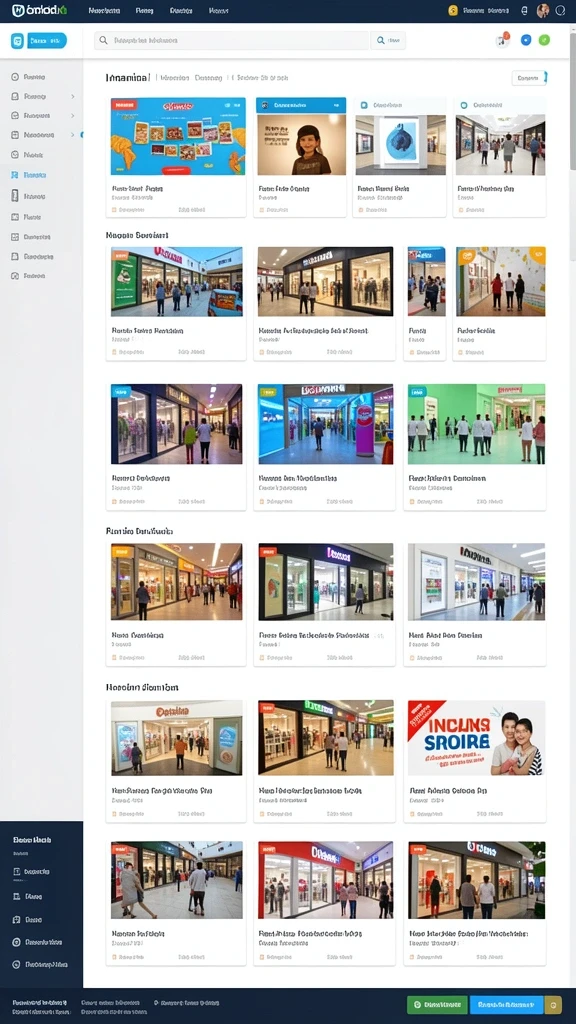
Task: Click the blue round icon in toolbar
Action: tap(526, 40)
